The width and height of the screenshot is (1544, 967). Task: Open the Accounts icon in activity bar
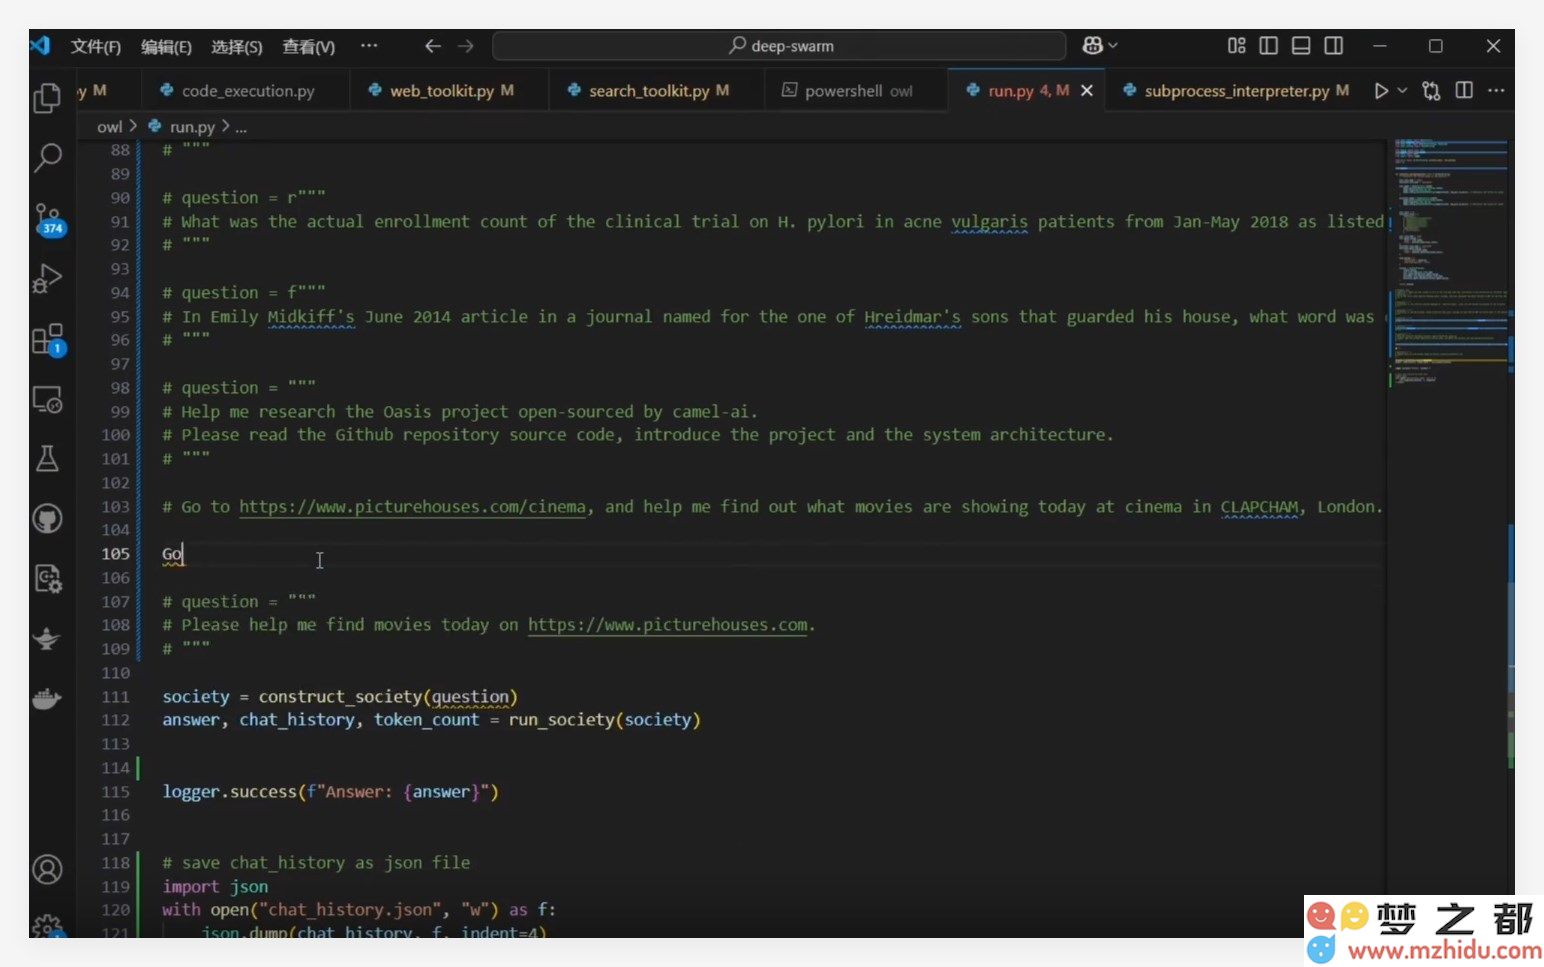[47, 869]
